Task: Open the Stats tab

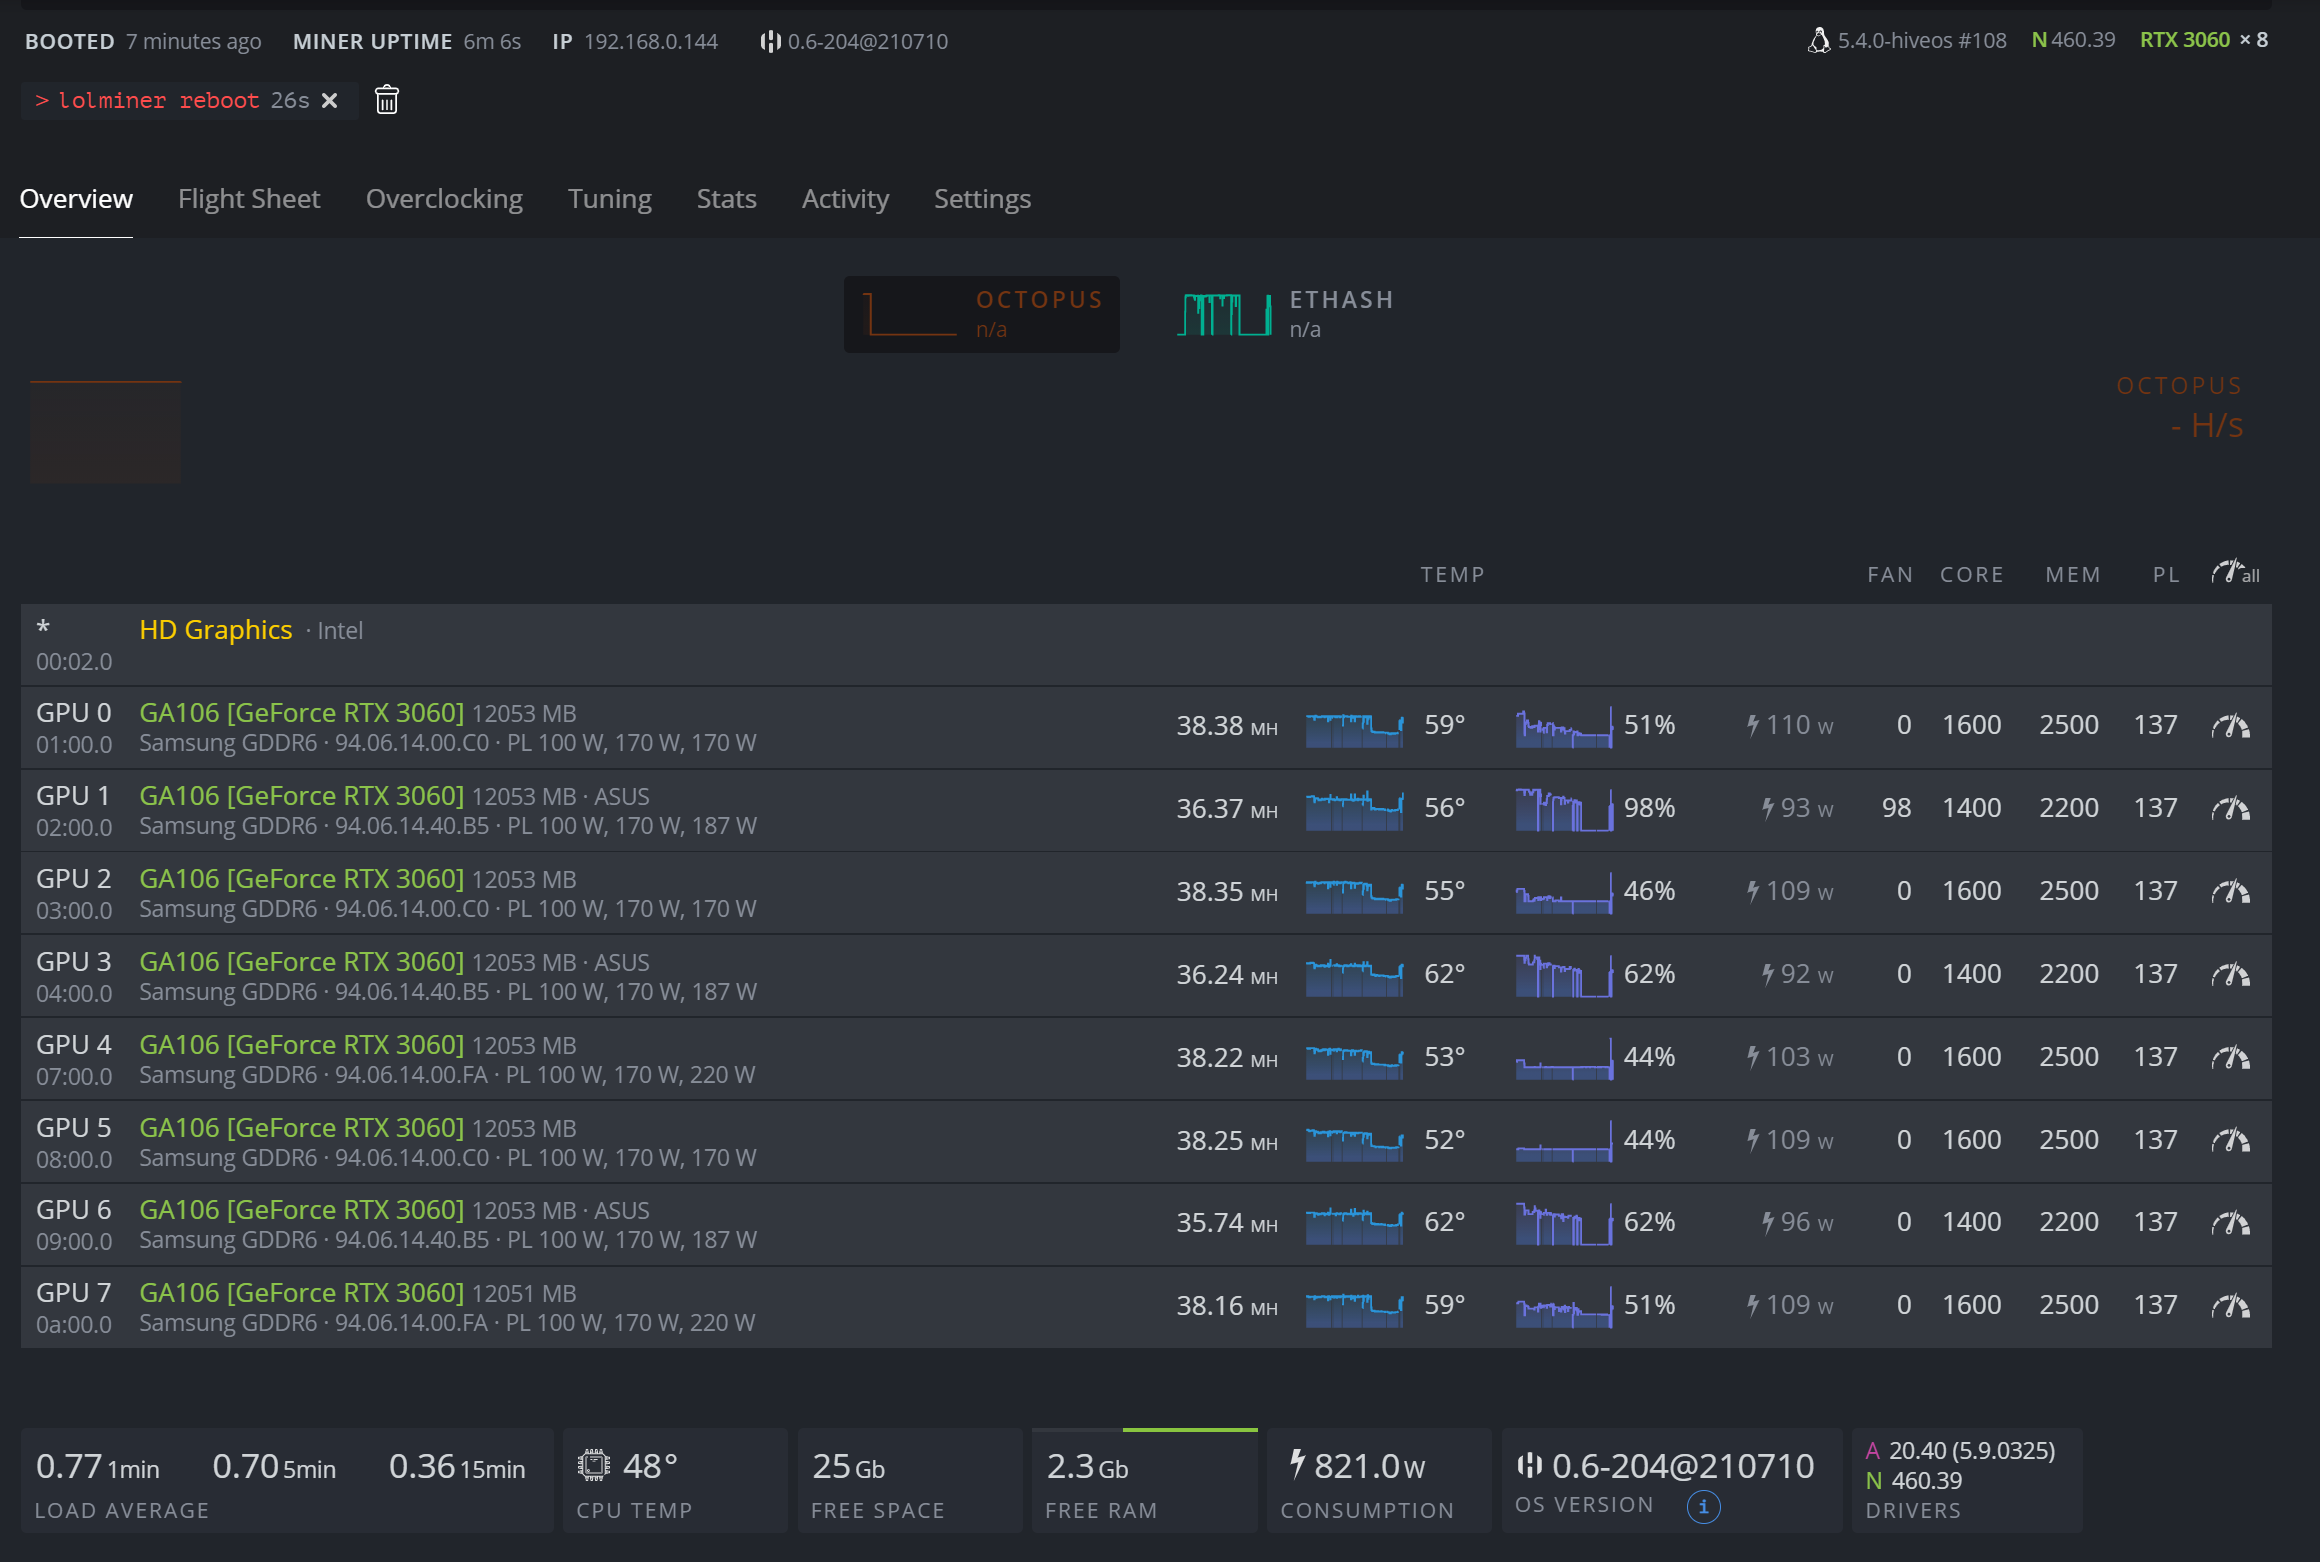Action: tap(727, 199)
